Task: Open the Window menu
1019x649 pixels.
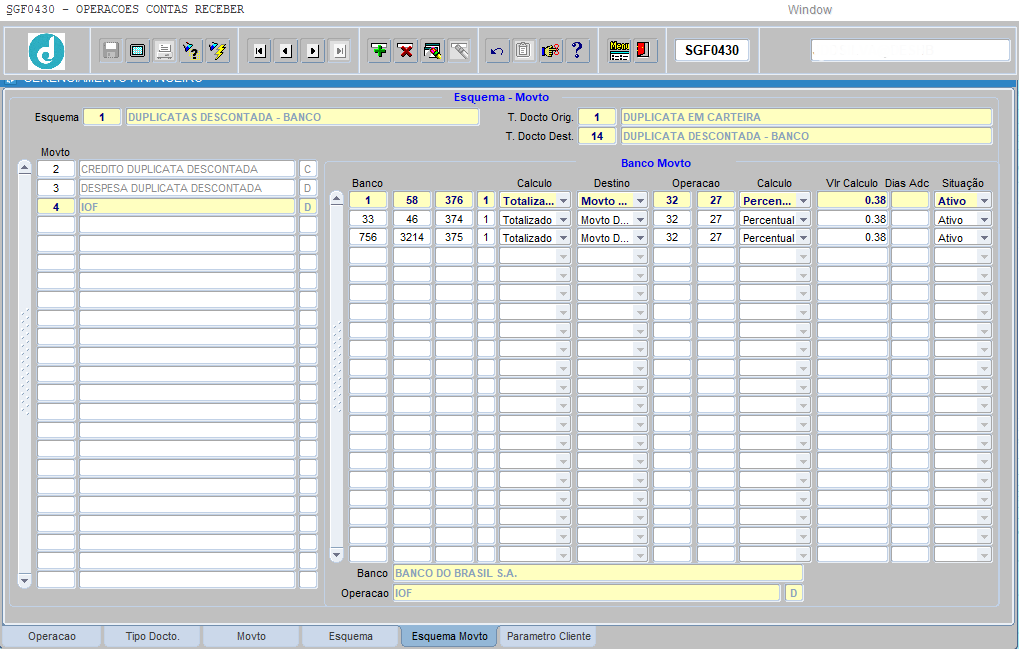Action: point(810,10)
